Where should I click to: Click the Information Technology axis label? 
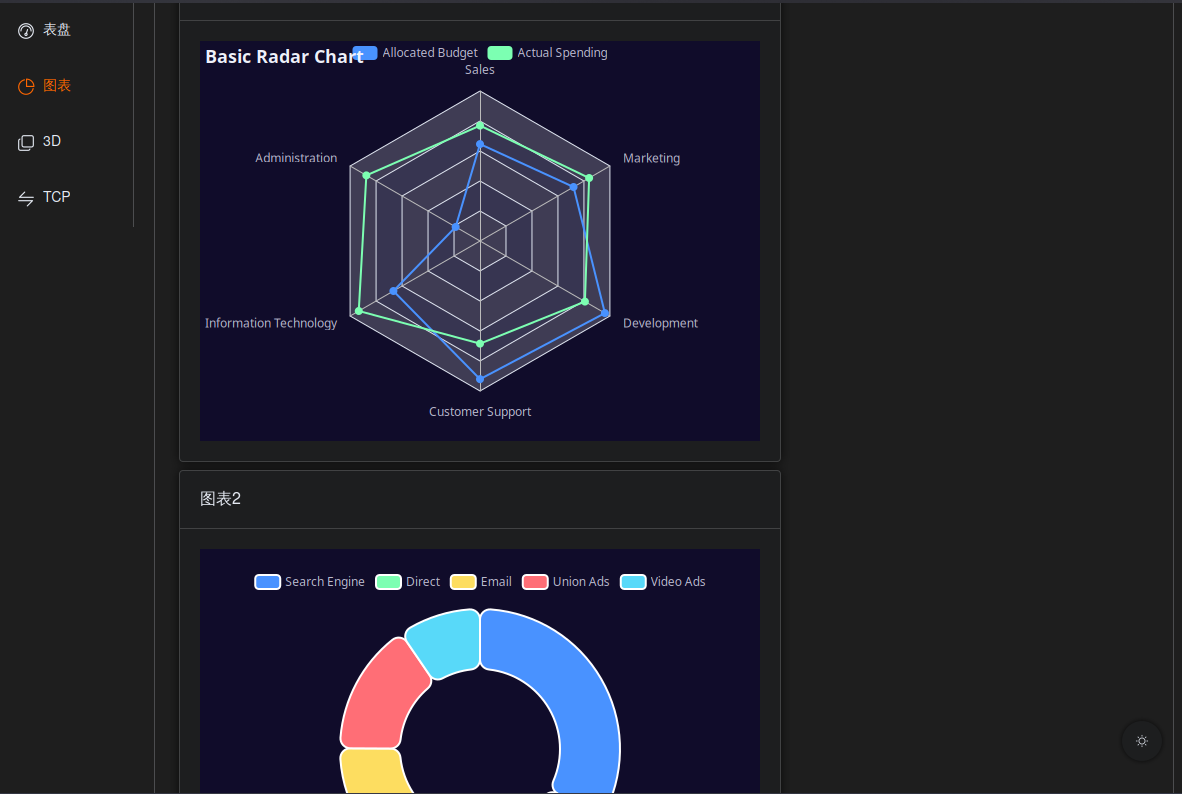pos(271,323)
